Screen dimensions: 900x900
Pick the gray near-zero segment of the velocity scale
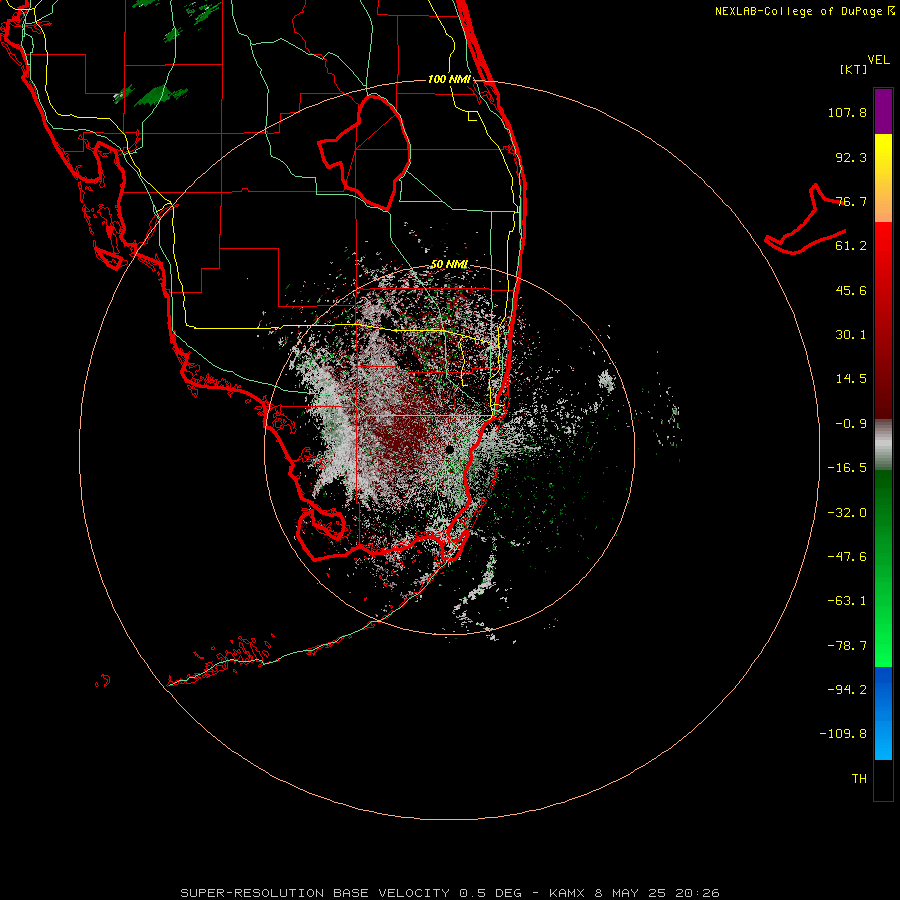pyautogui.click(x=883, y=445)
